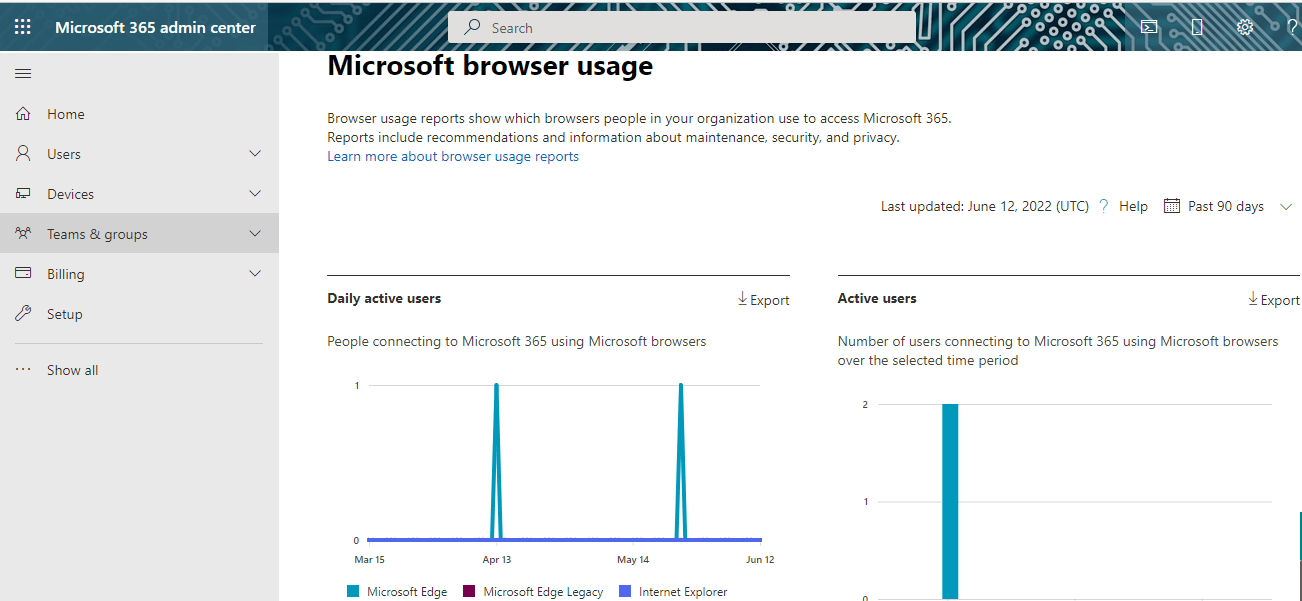The image size is (1302, 601).
Task: Open Cloud Shell icon in header
Action: coord(1149,27)
